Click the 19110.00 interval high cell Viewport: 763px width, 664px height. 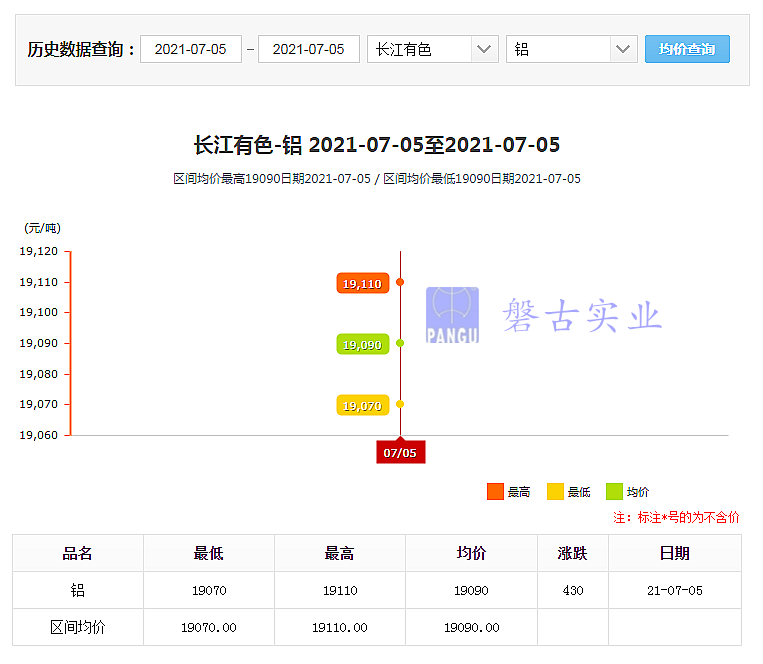(x=340, y=627)
